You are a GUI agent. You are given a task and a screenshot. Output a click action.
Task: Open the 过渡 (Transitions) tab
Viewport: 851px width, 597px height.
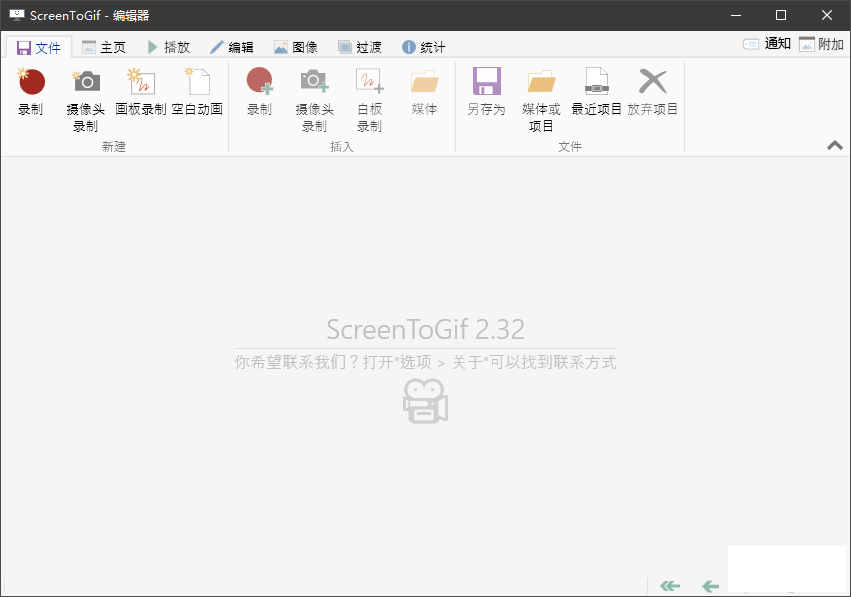360,47
